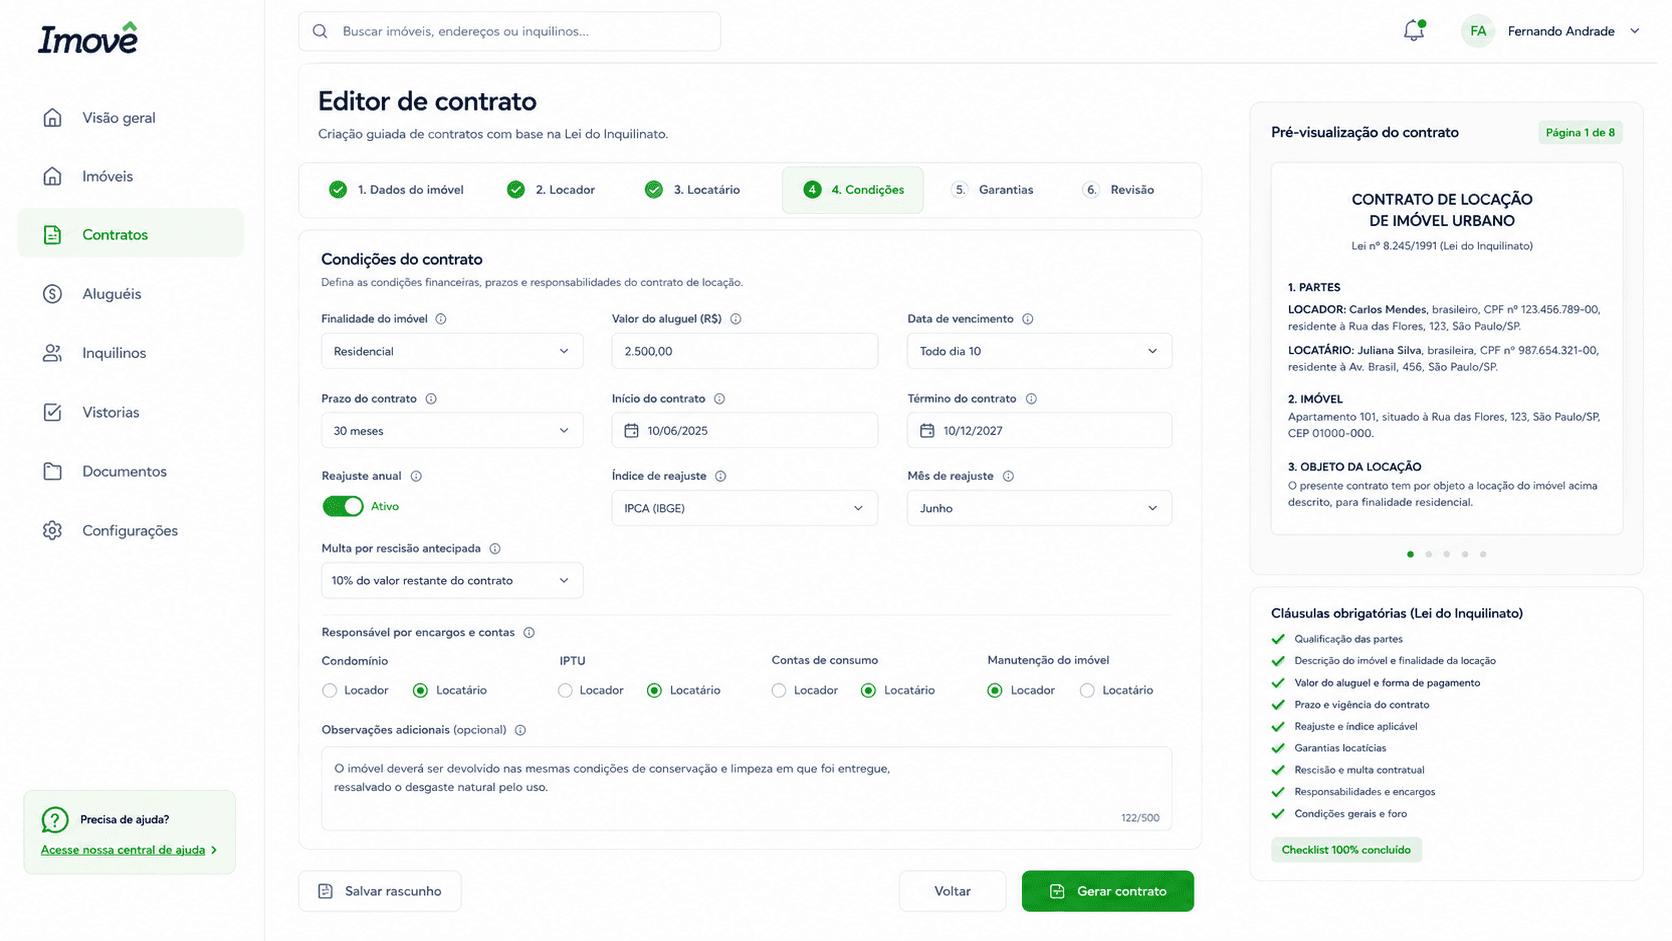Go to second preview page dot
Viewport: 1672px width, 941px height.
(1428, 554)
